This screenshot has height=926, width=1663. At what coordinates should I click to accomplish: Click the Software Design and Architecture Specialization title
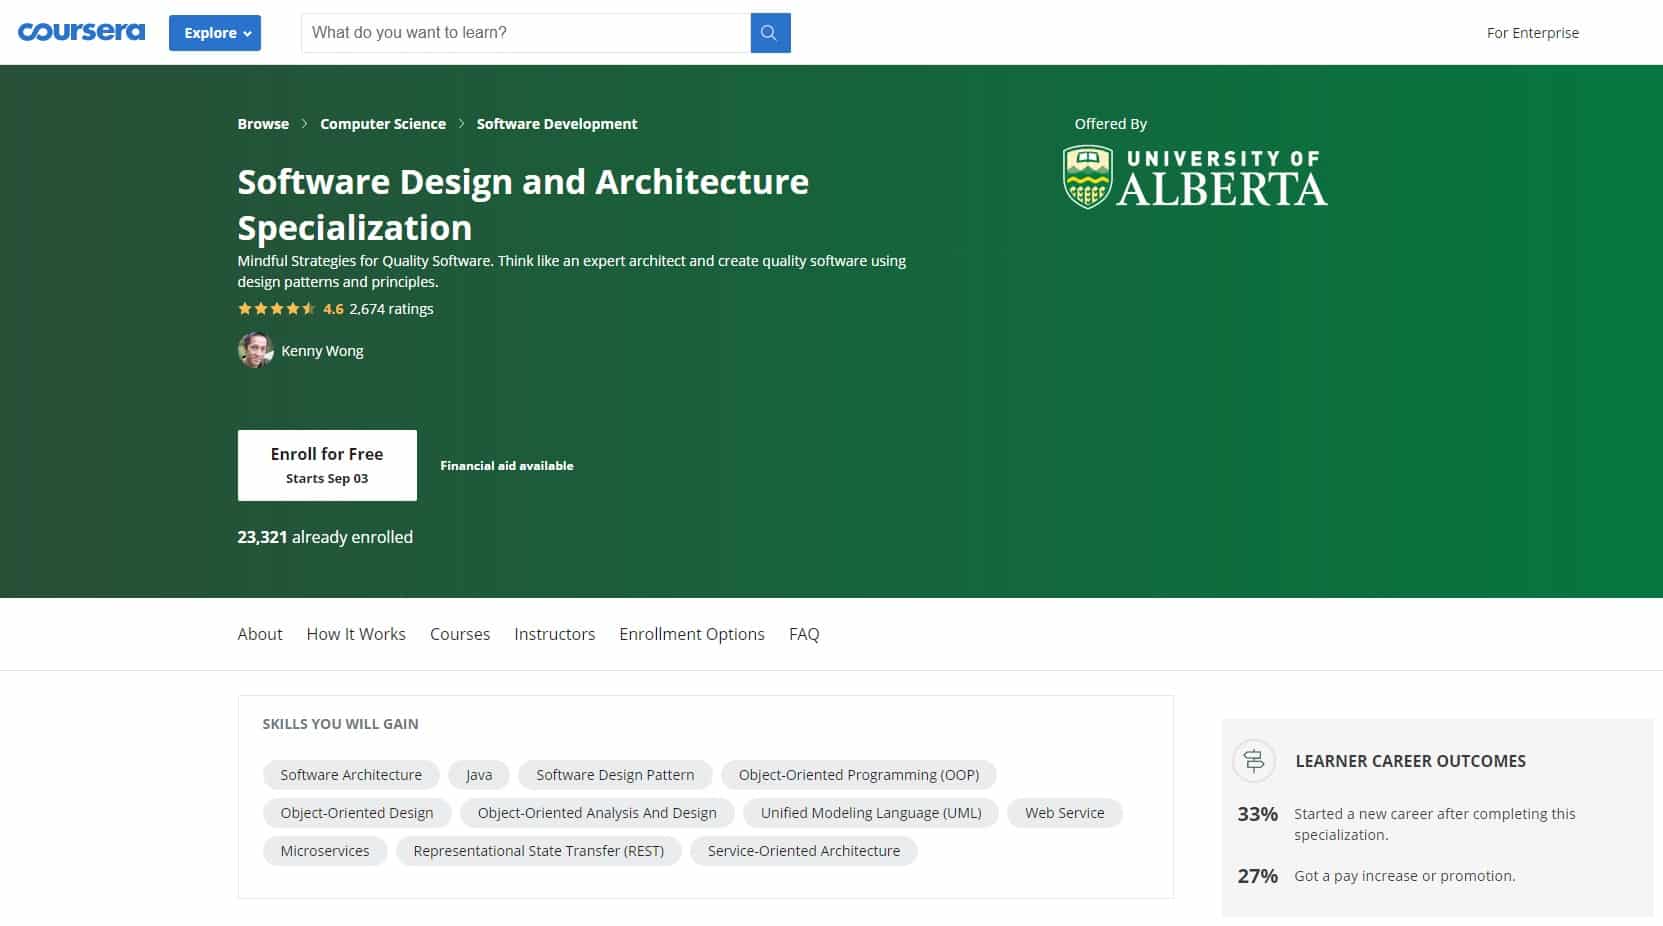[523, 204]
